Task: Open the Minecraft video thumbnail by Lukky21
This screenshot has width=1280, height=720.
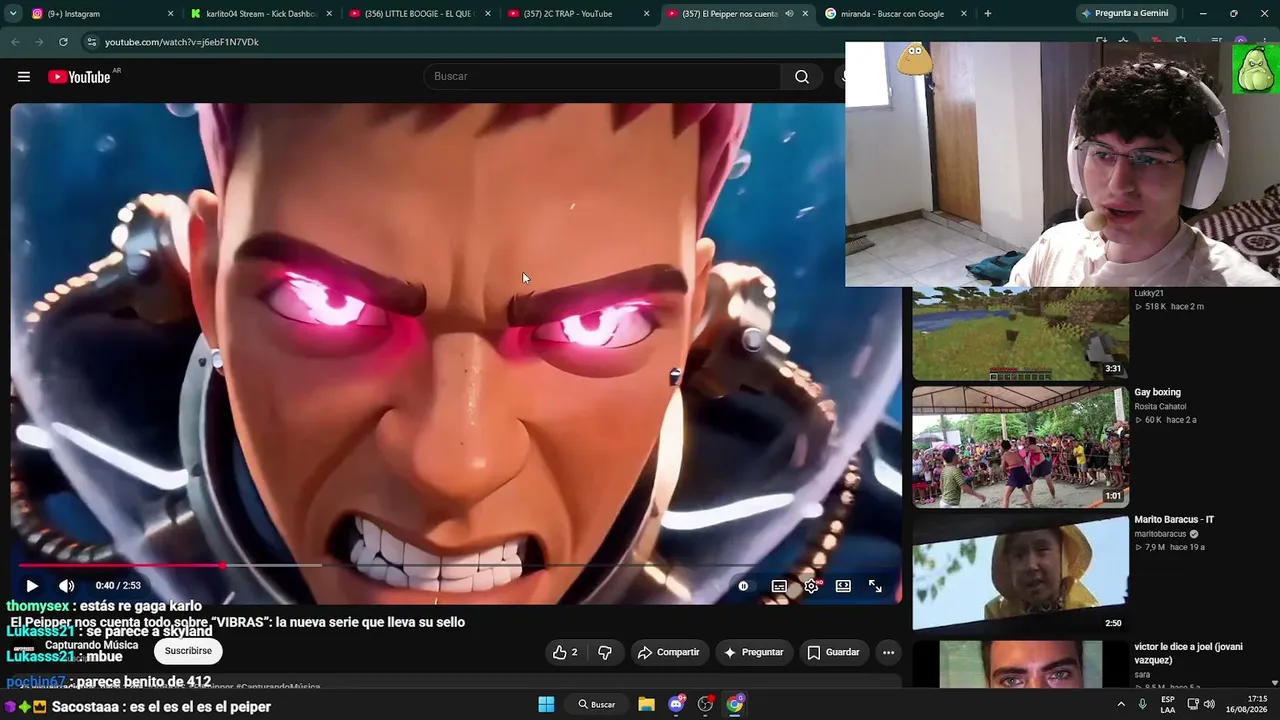Action: click(1020, 334)
